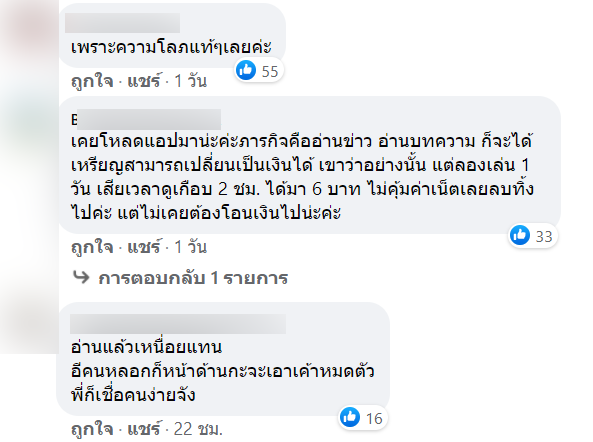Click the reply arrow icon beside การตอบกลับ
This screenshot has width=593, height=442.
click(x=81, y=278)
